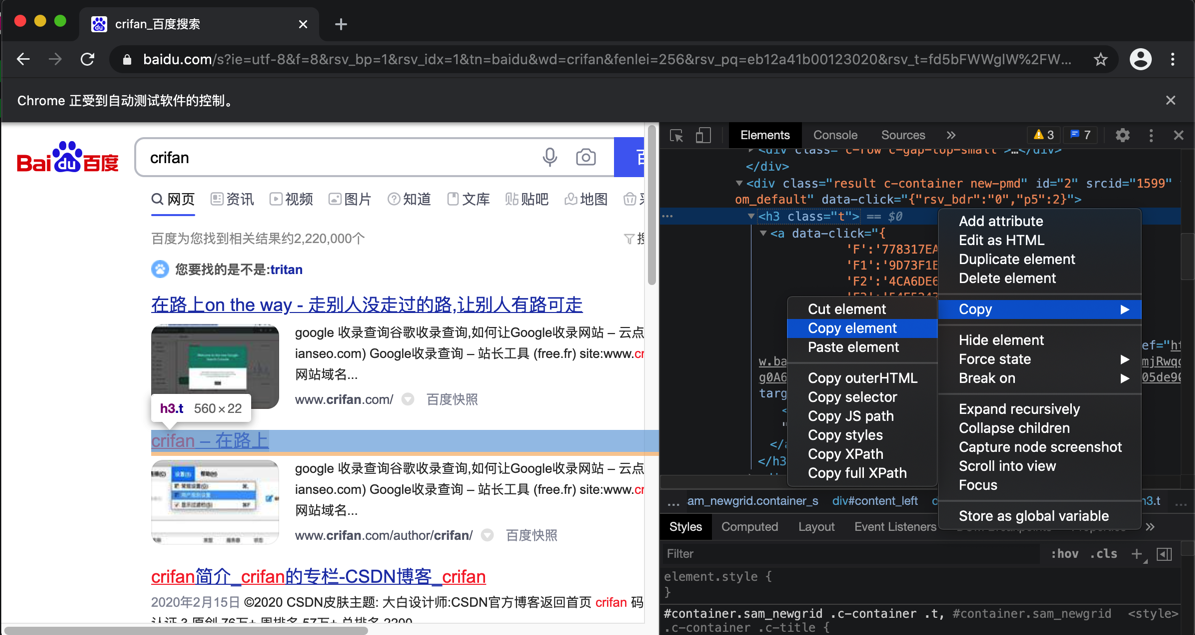The width and height of the screenshot is (1195, 635).
Task: Select Copy outerHTML option
Action: [862, 378]
